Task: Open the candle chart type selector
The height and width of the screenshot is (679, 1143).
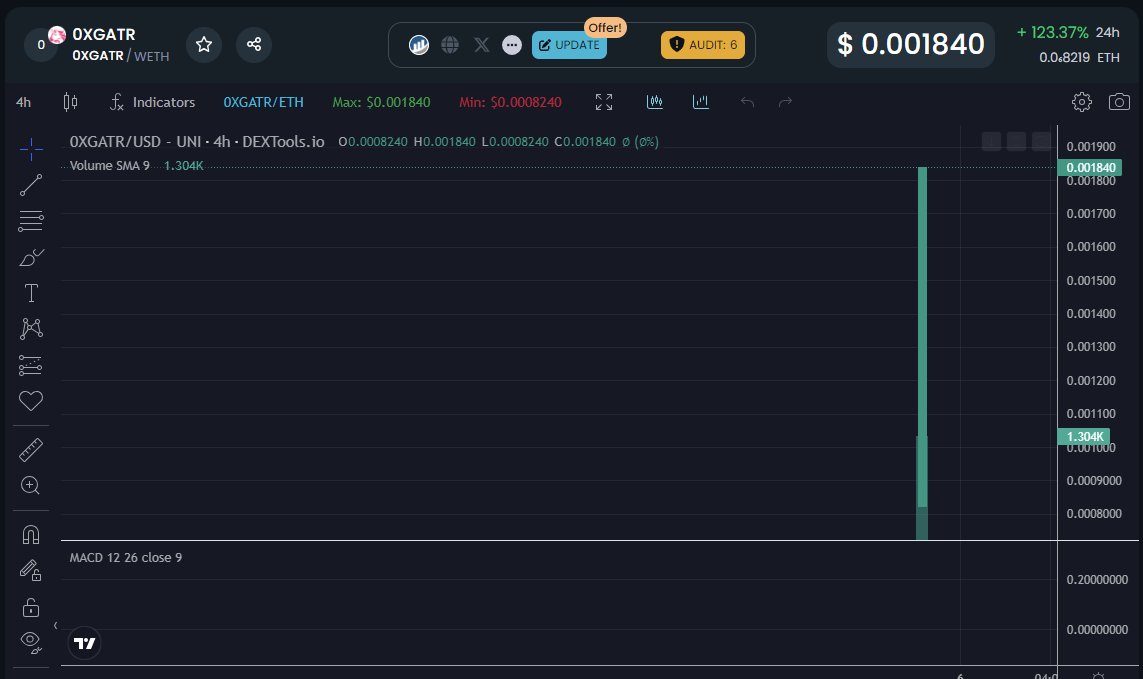Action: [x=69, y=102]
